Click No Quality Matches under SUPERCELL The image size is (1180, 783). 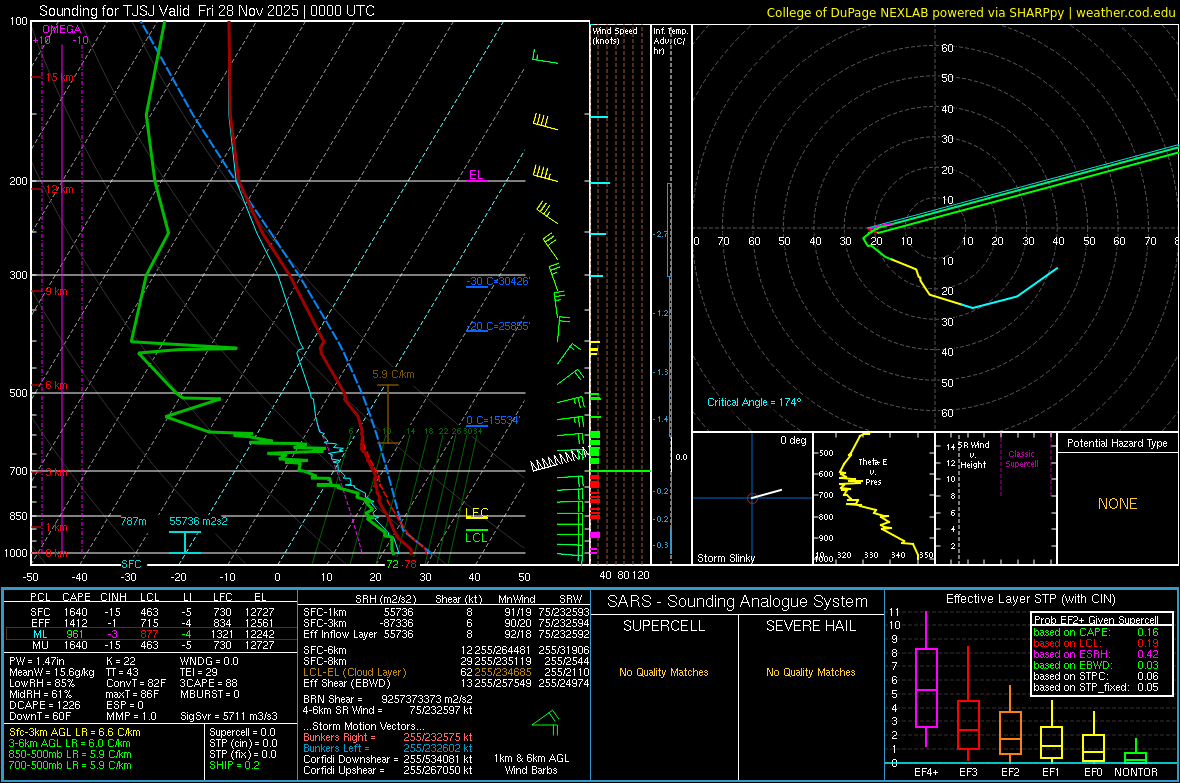(x=664, y=672)
